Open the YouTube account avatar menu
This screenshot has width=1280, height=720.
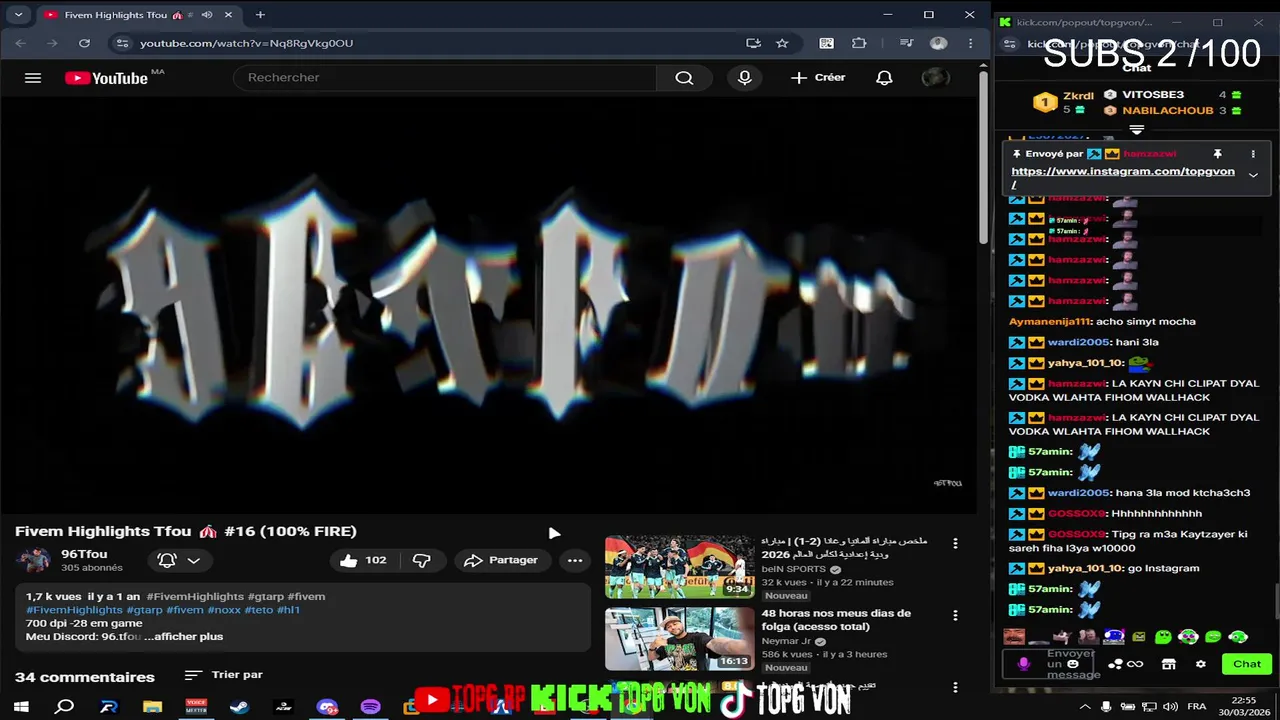pyautogui.click(x=935, y=78)
